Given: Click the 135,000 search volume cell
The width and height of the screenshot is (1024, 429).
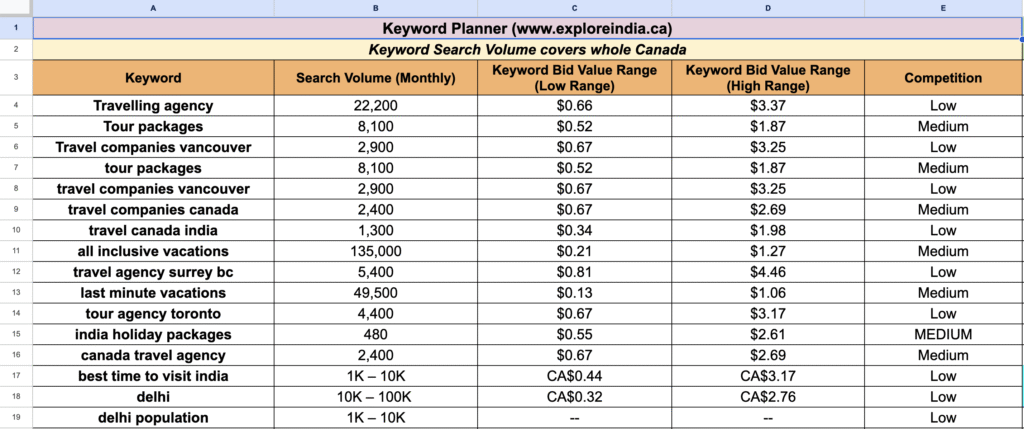Looking at the screenshot, I should coord(375,251).
